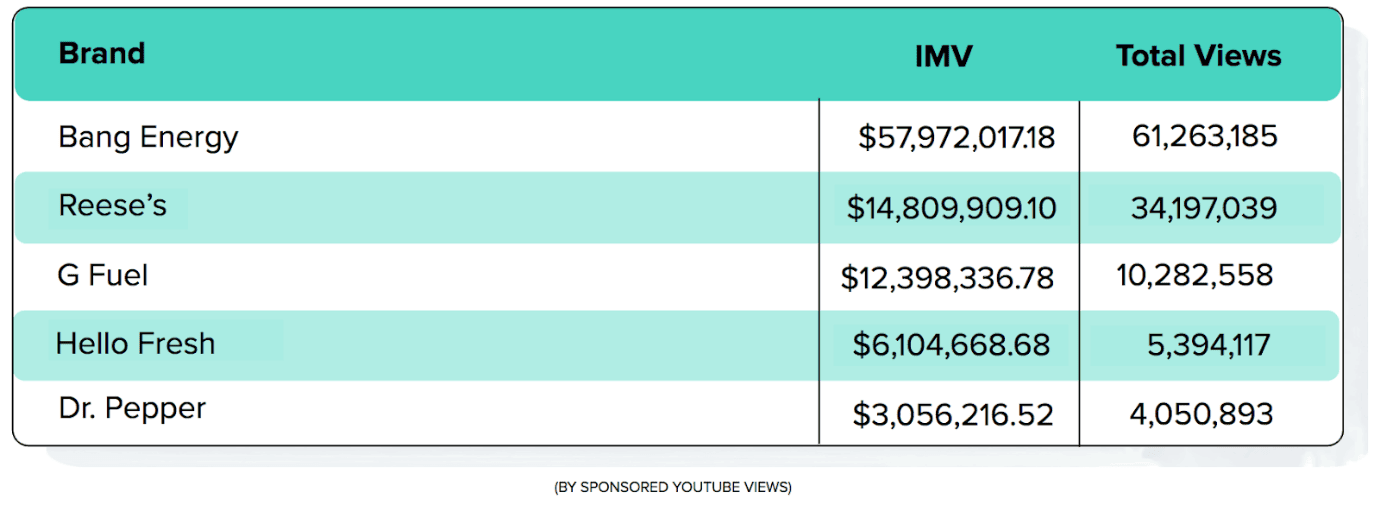
Task: Select the 10,282,558 total views value
Action: [x=1194, y=275]
